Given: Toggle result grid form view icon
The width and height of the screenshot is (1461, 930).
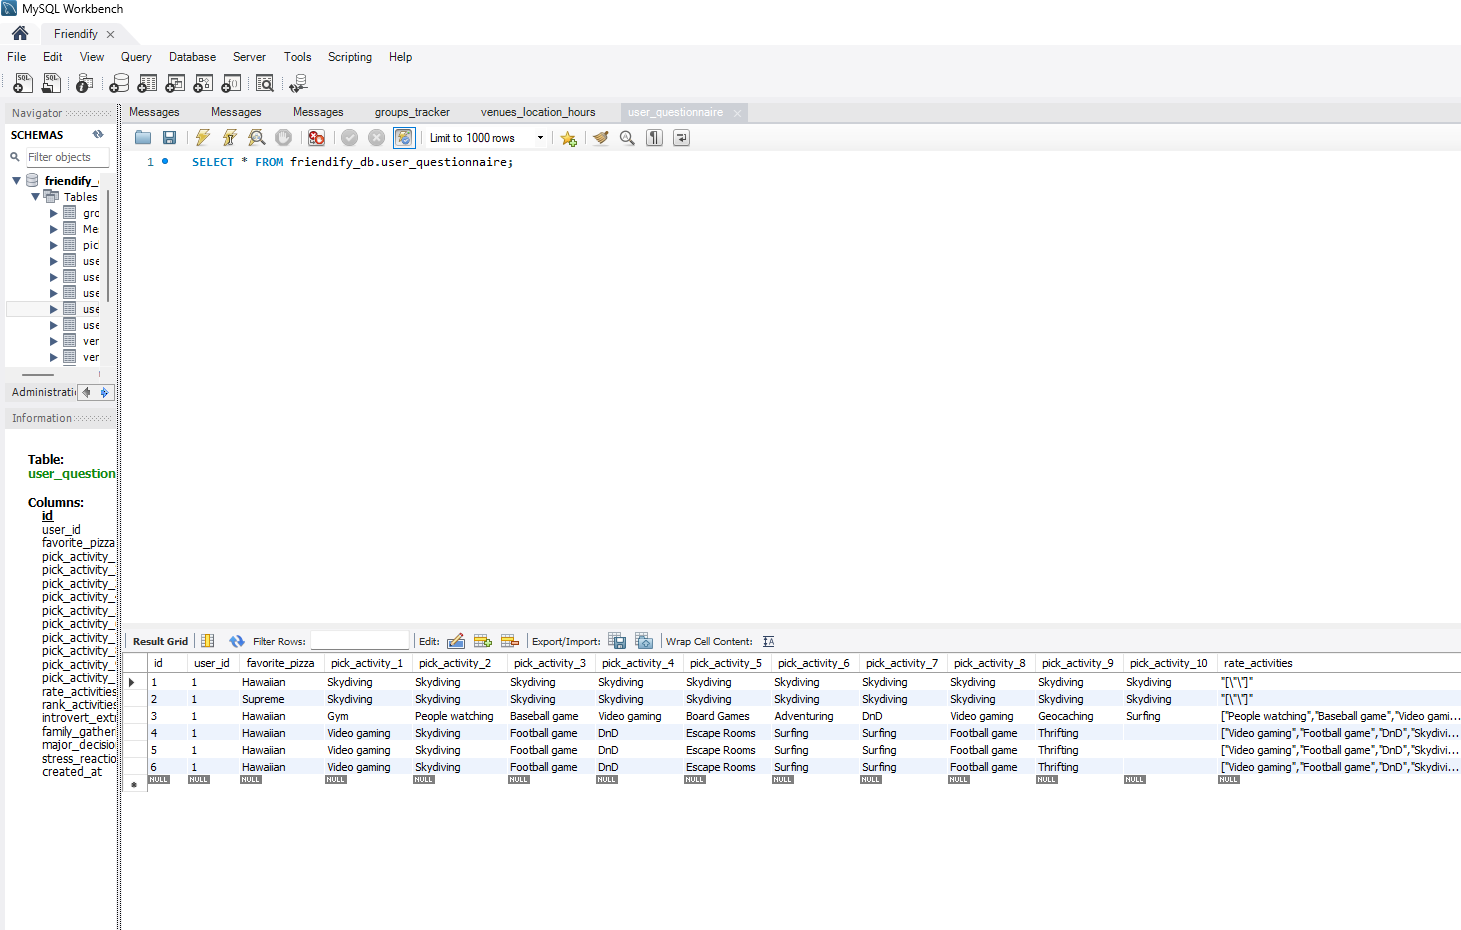Looking at the screenshot, I should (x=208, y=641).
